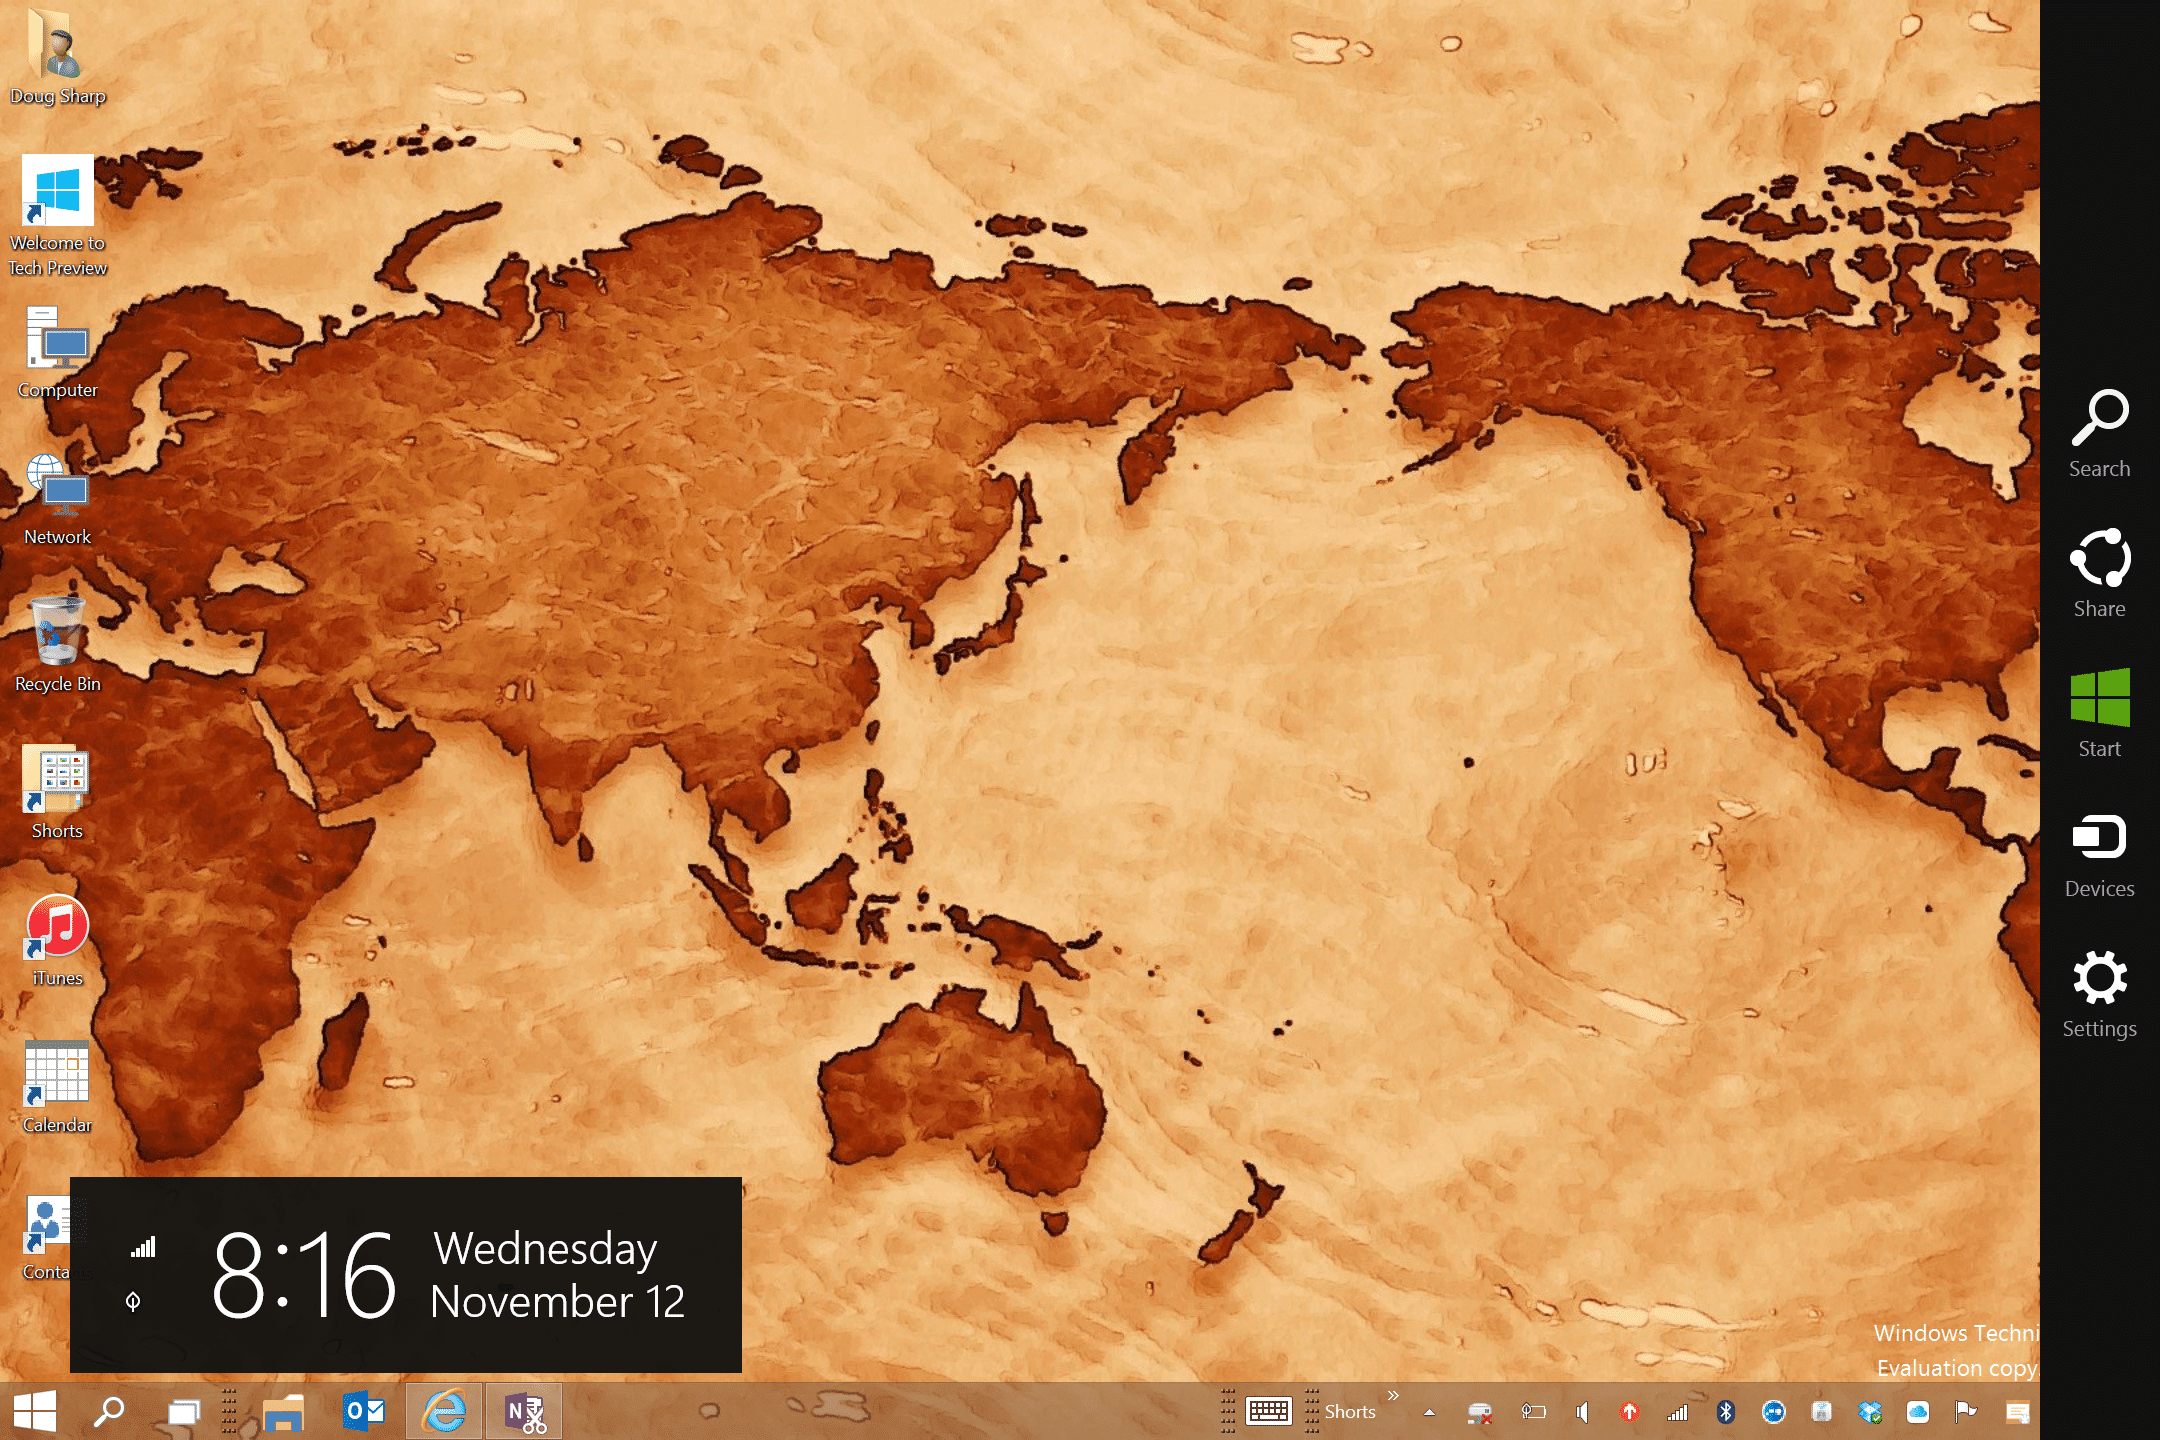Expand the Shorts toolbar chevron
This screenshot has height=1440, width=2160.
click(1393, 1395)
